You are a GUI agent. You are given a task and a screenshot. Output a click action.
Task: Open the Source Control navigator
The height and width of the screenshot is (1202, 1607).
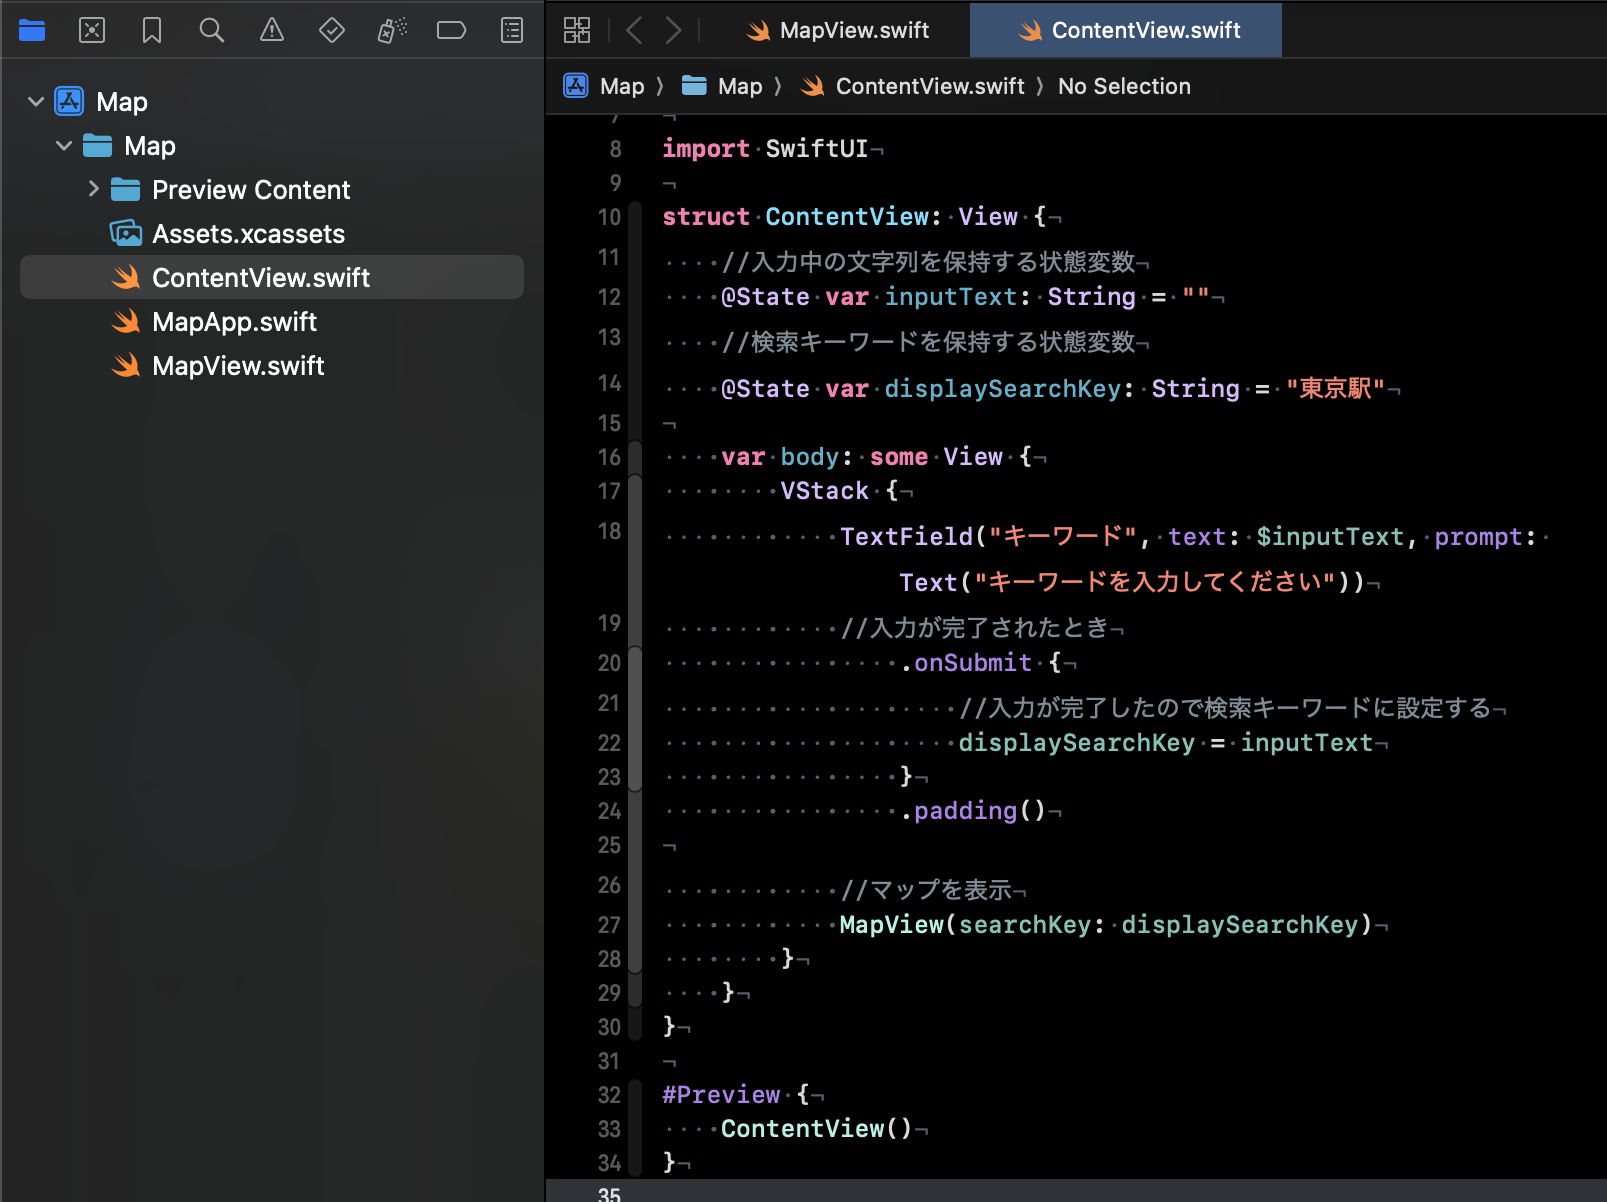[92, 31]
